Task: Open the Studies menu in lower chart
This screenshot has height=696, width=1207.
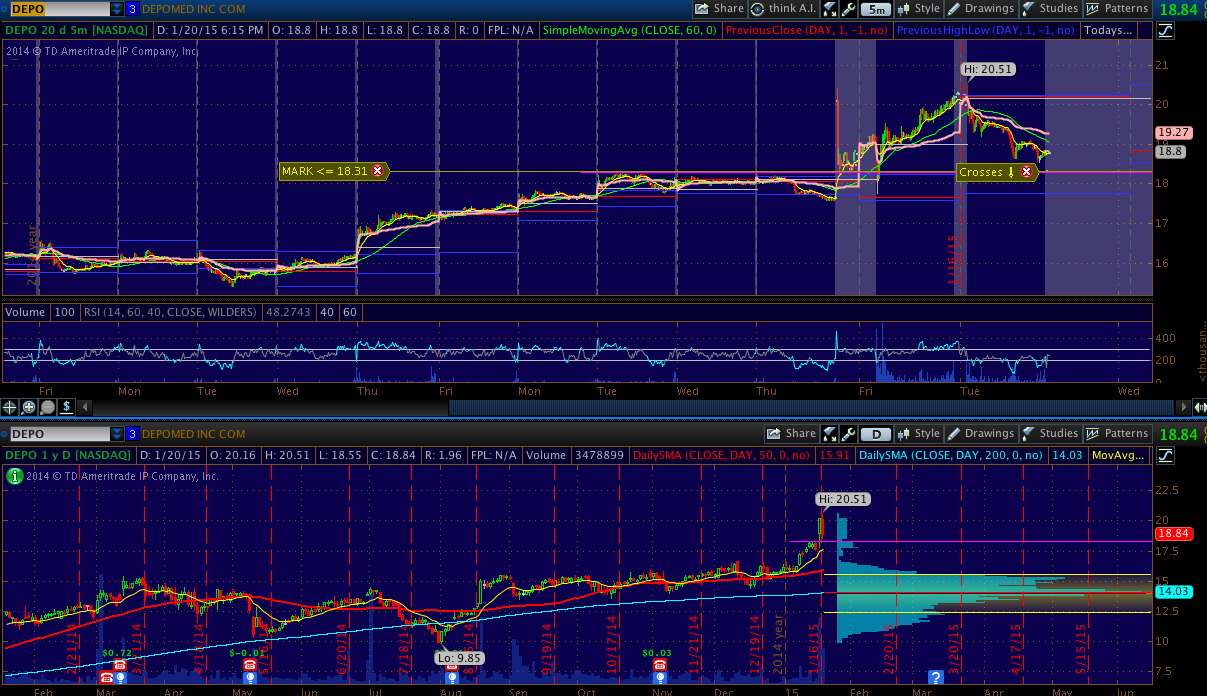Action: (x=1050, y=434)
